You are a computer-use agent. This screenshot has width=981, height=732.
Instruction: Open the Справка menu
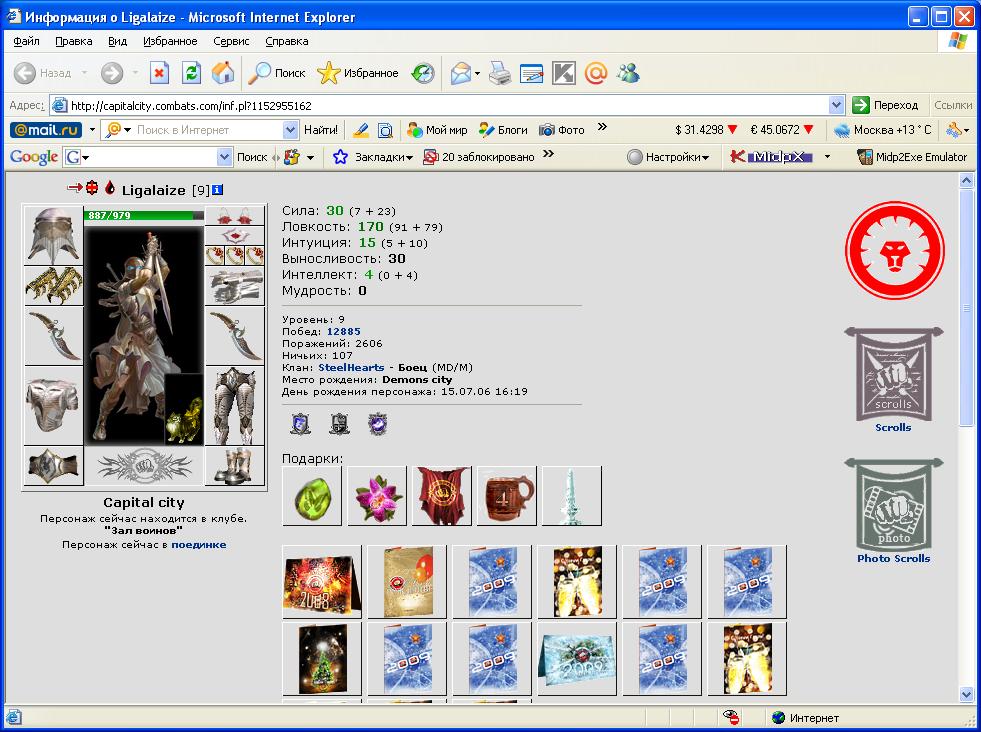point(287,41)
